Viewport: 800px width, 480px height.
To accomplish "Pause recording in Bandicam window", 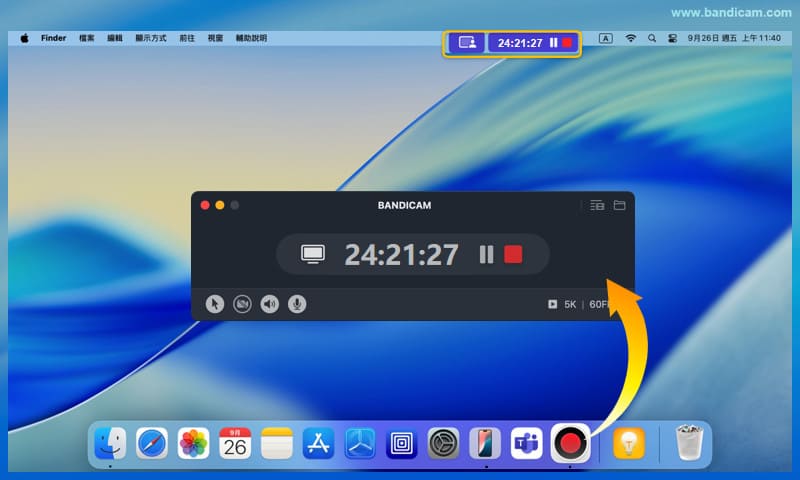I will (x=486, y=254).
